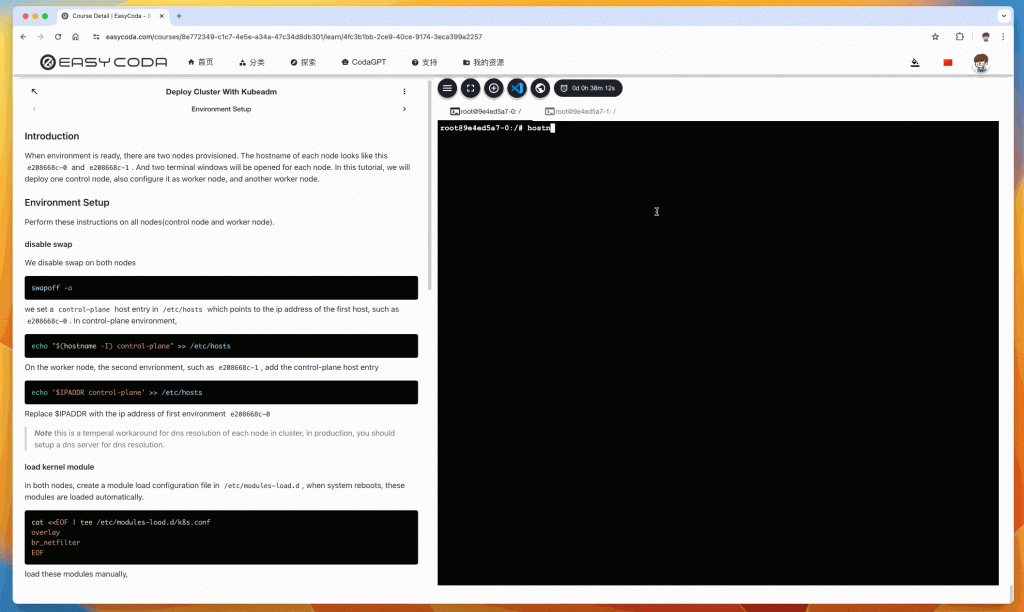1024x612 pixels.
Task: Open the VS Code editor icon
Action: point(517,88)
